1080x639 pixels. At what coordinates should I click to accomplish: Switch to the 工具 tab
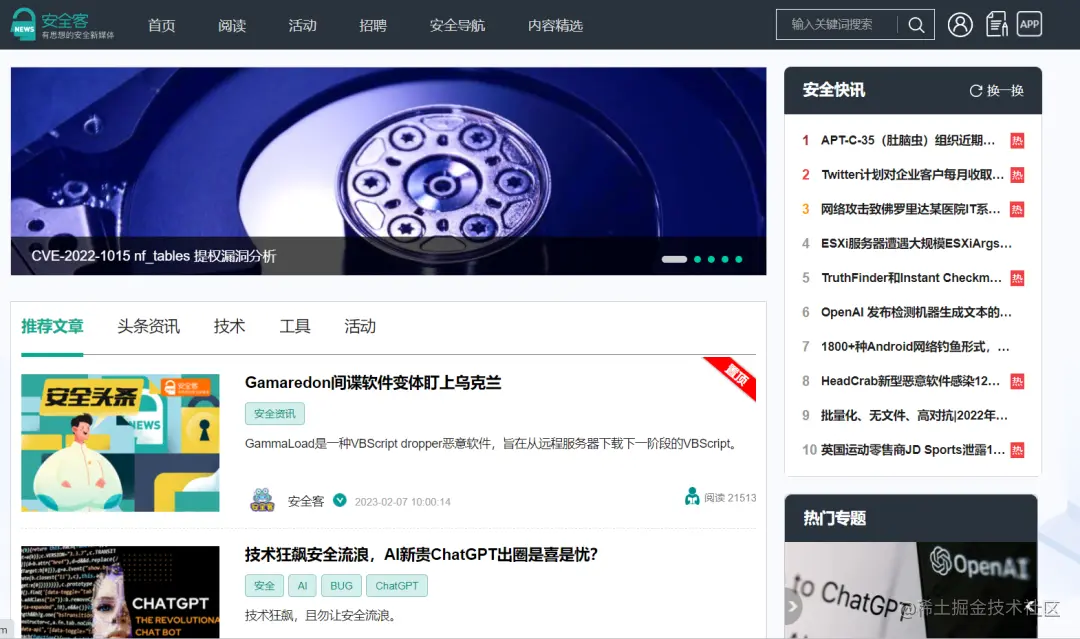click(x=294, y=326)
